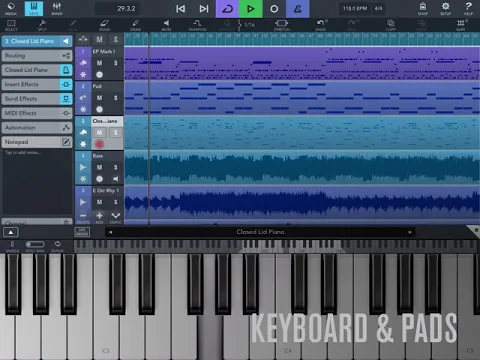The width and height of the screenshot is (480, 360).
Task: Close the keyboard panel
Action: point(476,230)
